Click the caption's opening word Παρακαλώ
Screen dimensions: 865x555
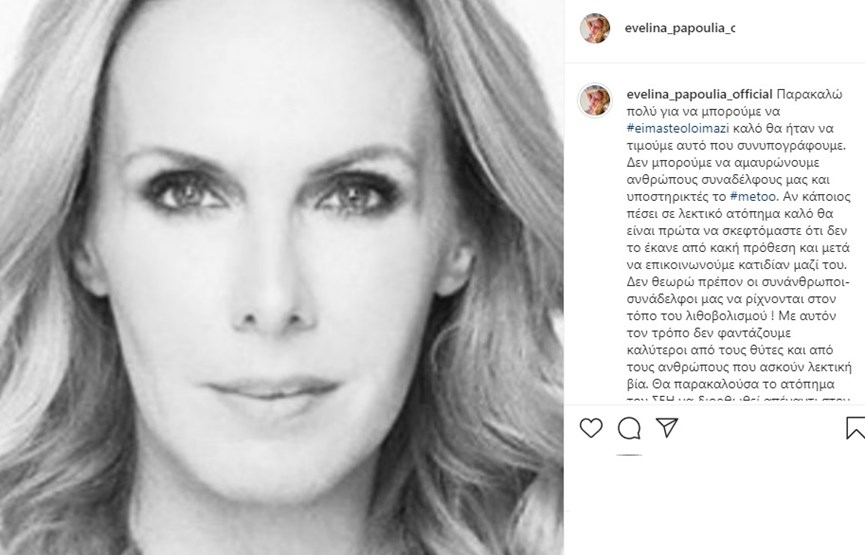pyautogui.click(x=809, y=94)
